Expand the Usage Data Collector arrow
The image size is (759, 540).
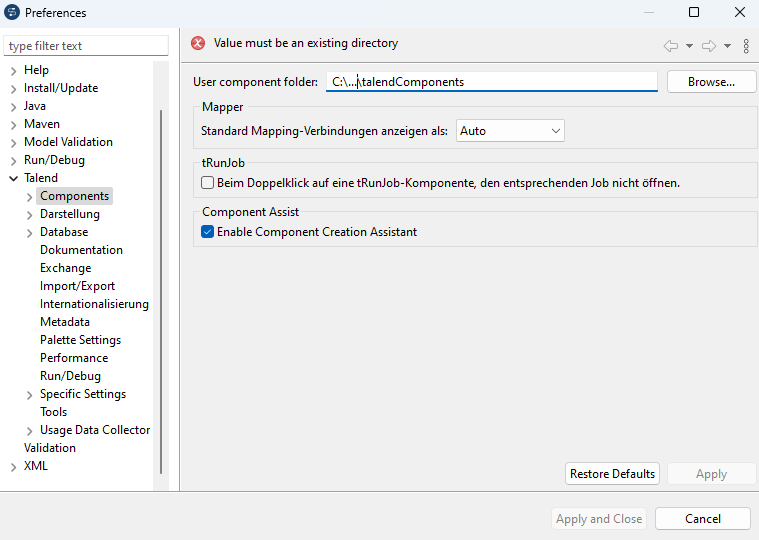pos(30,431)
